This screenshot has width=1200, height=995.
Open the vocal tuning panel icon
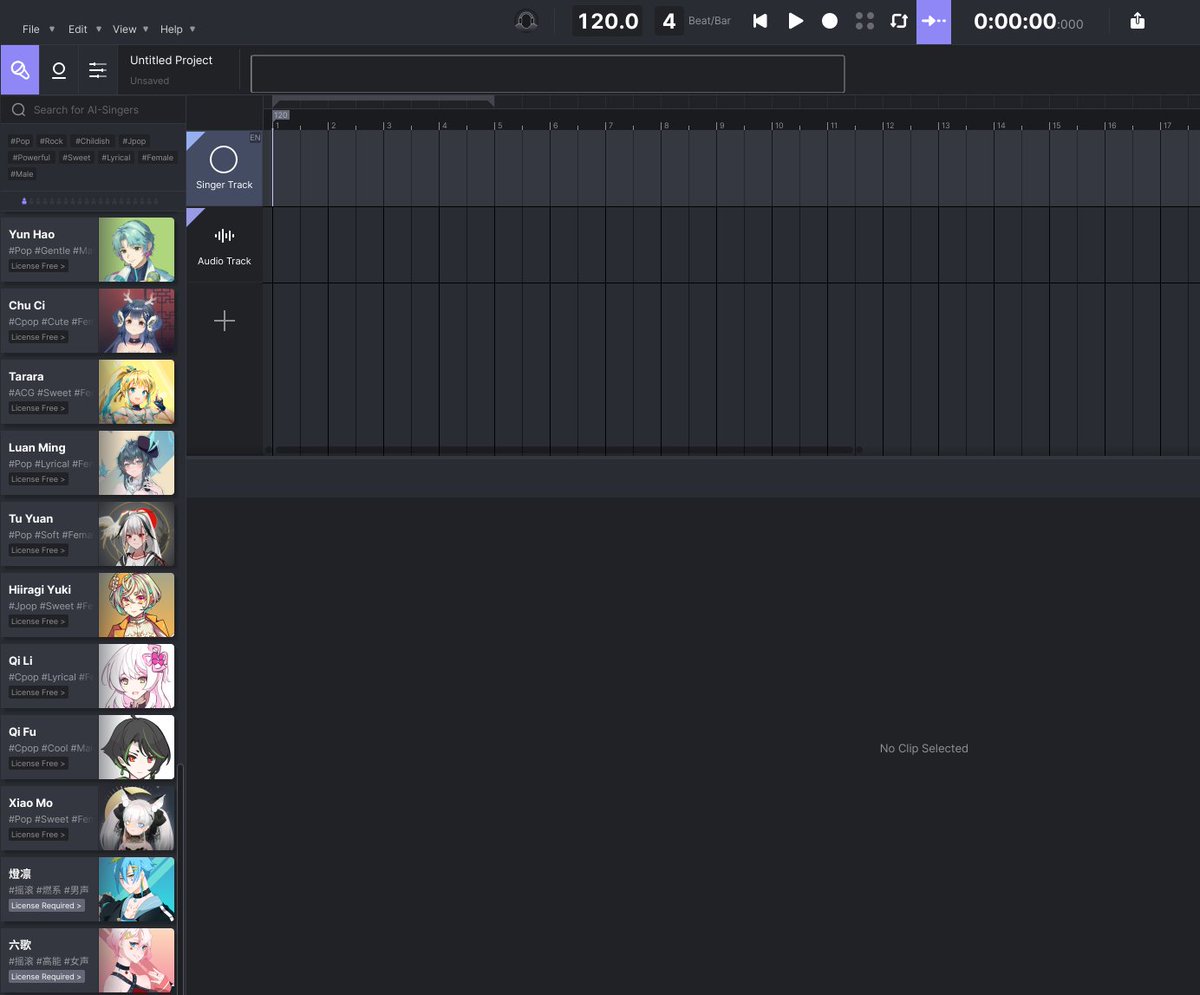point(58,69)
